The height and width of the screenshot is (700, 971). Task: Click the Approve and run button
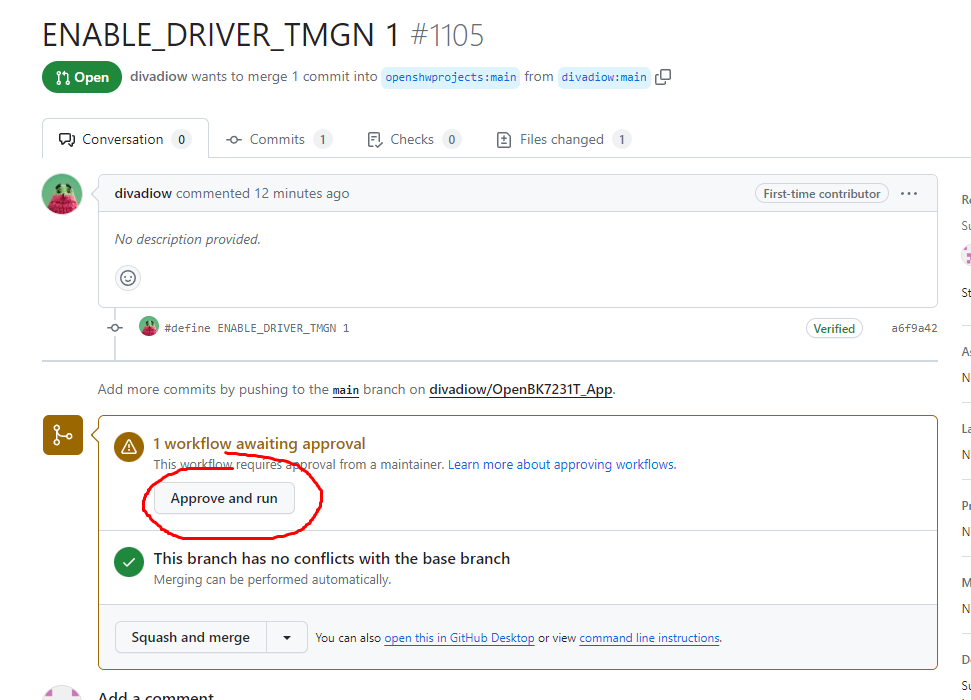pyautogui.click(x=224, y=499)
